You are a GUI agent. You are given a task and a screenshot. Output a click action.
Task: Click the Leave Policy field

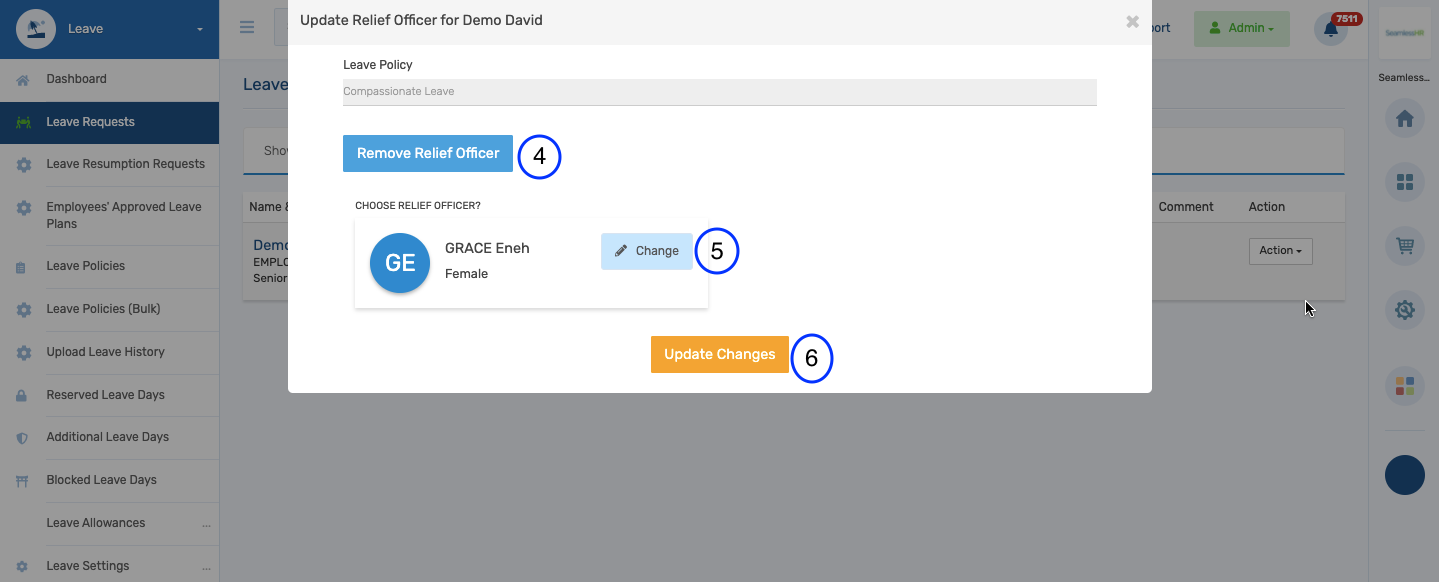pyautogui.click(x=719, y=92)
